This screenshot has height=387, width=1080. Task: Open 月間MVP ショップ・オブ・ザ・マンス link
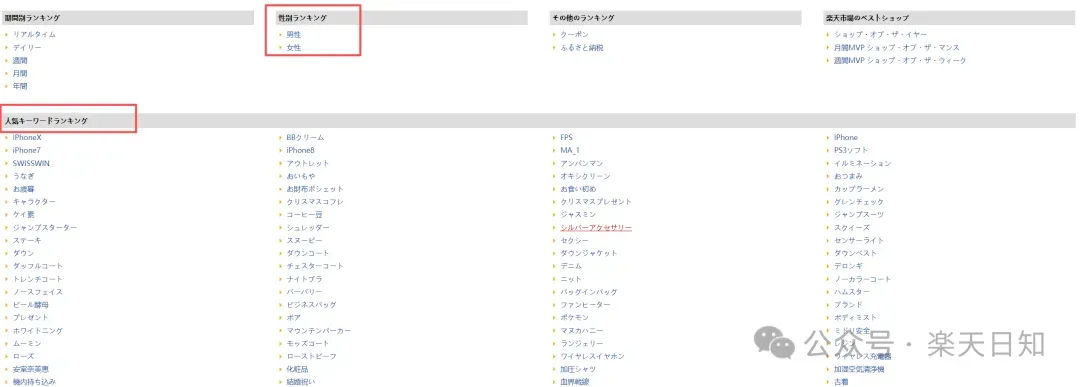(897, 48)
